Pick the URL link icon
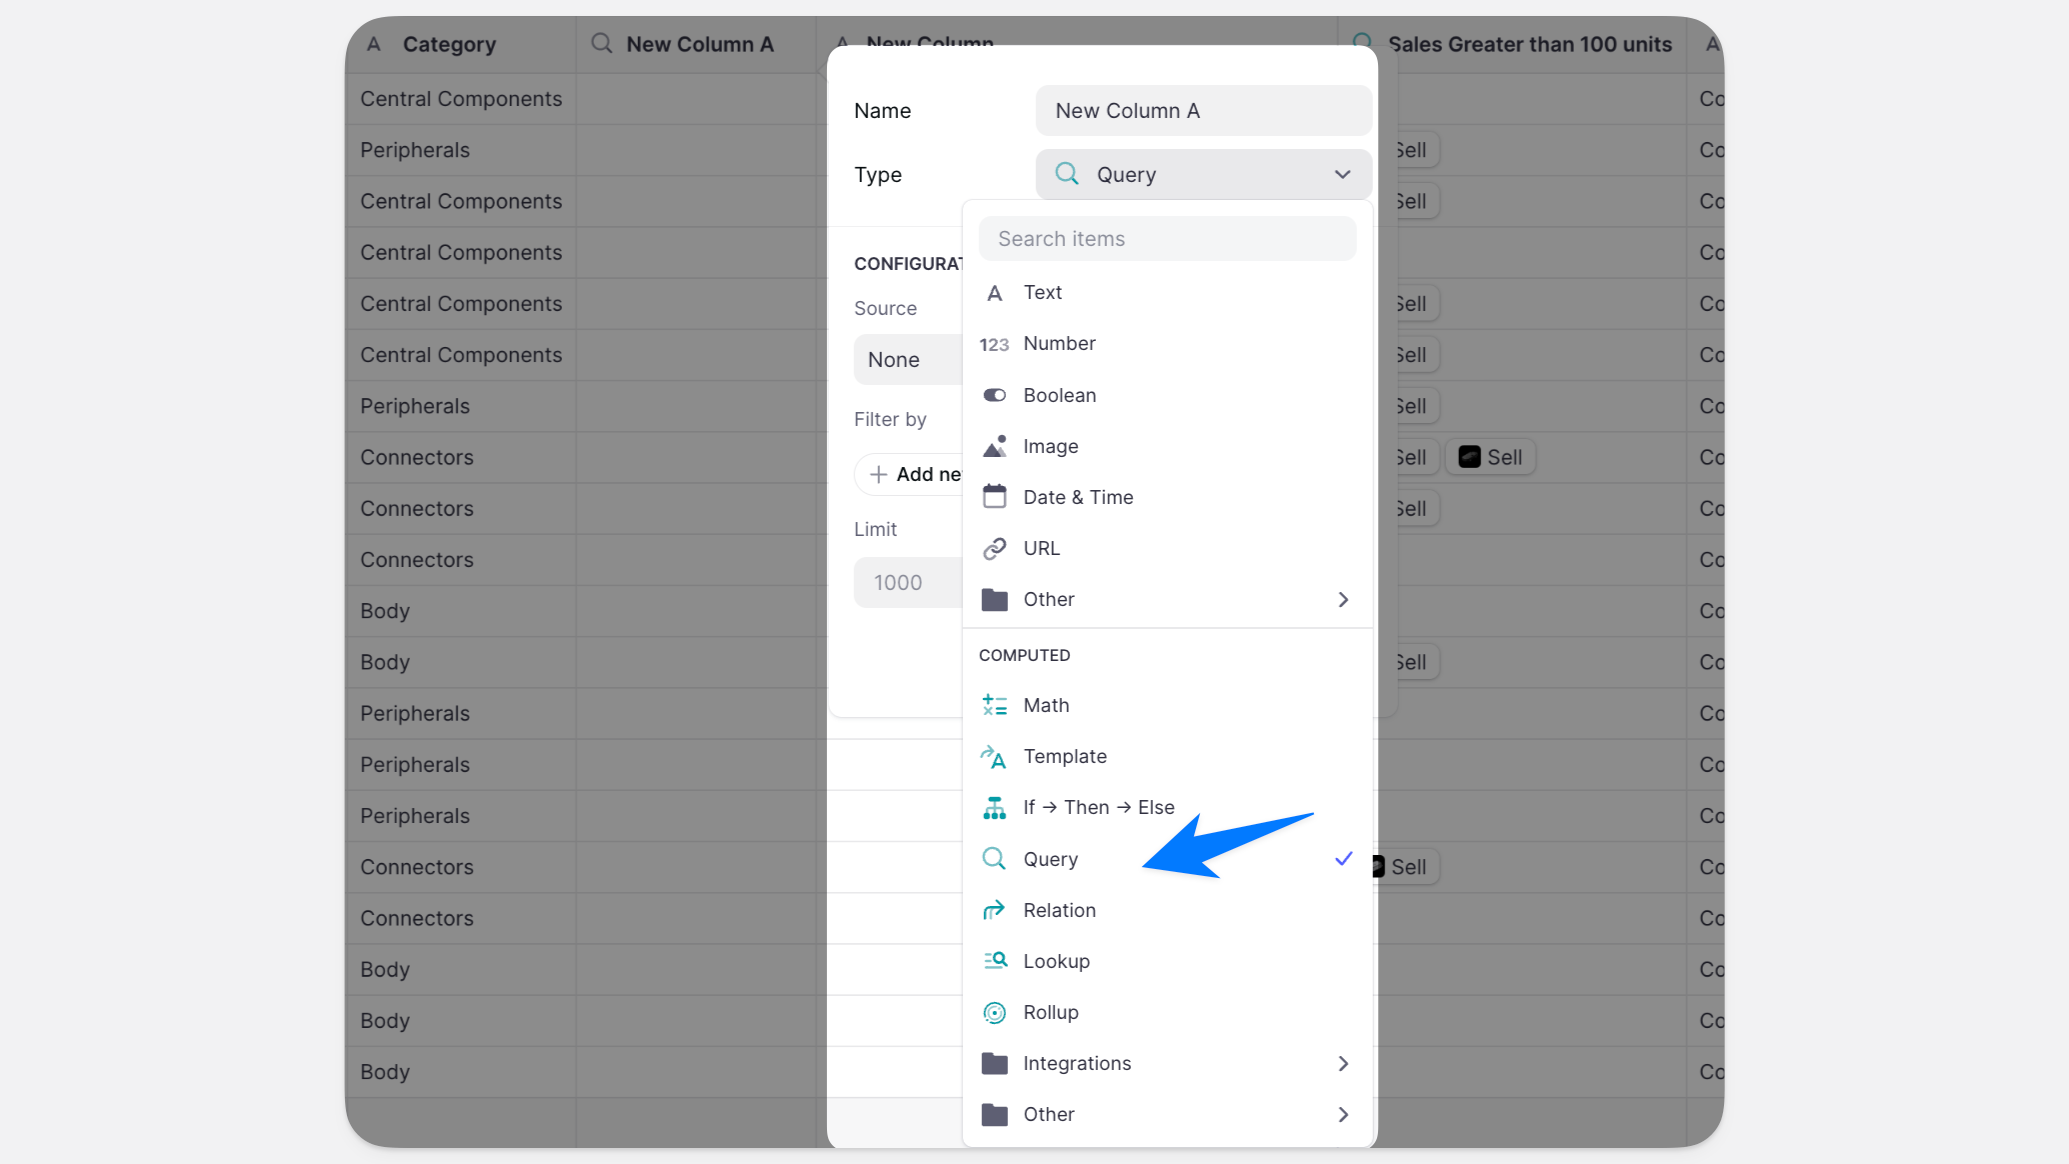Screen dimensions: 2069x1164 (x=994, y=548)
